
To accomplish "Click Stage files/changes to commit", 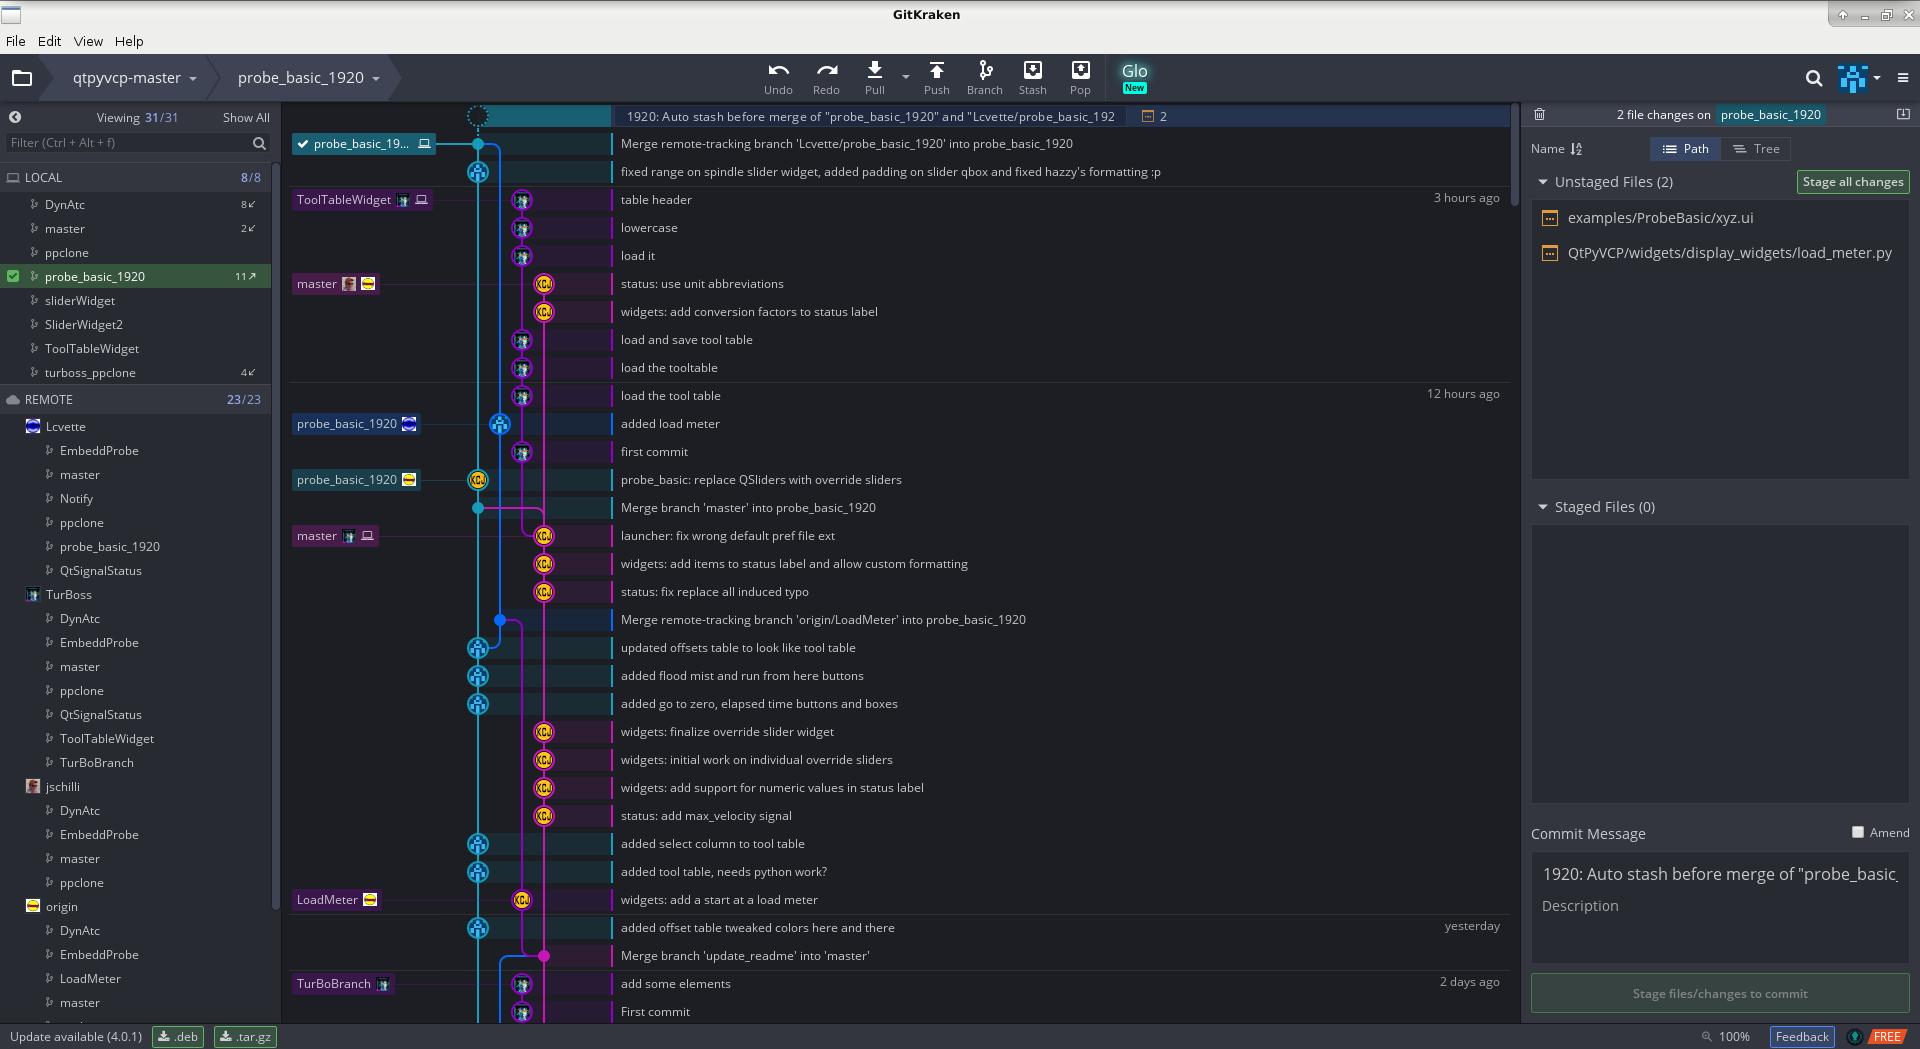I will pos(1720,994).
